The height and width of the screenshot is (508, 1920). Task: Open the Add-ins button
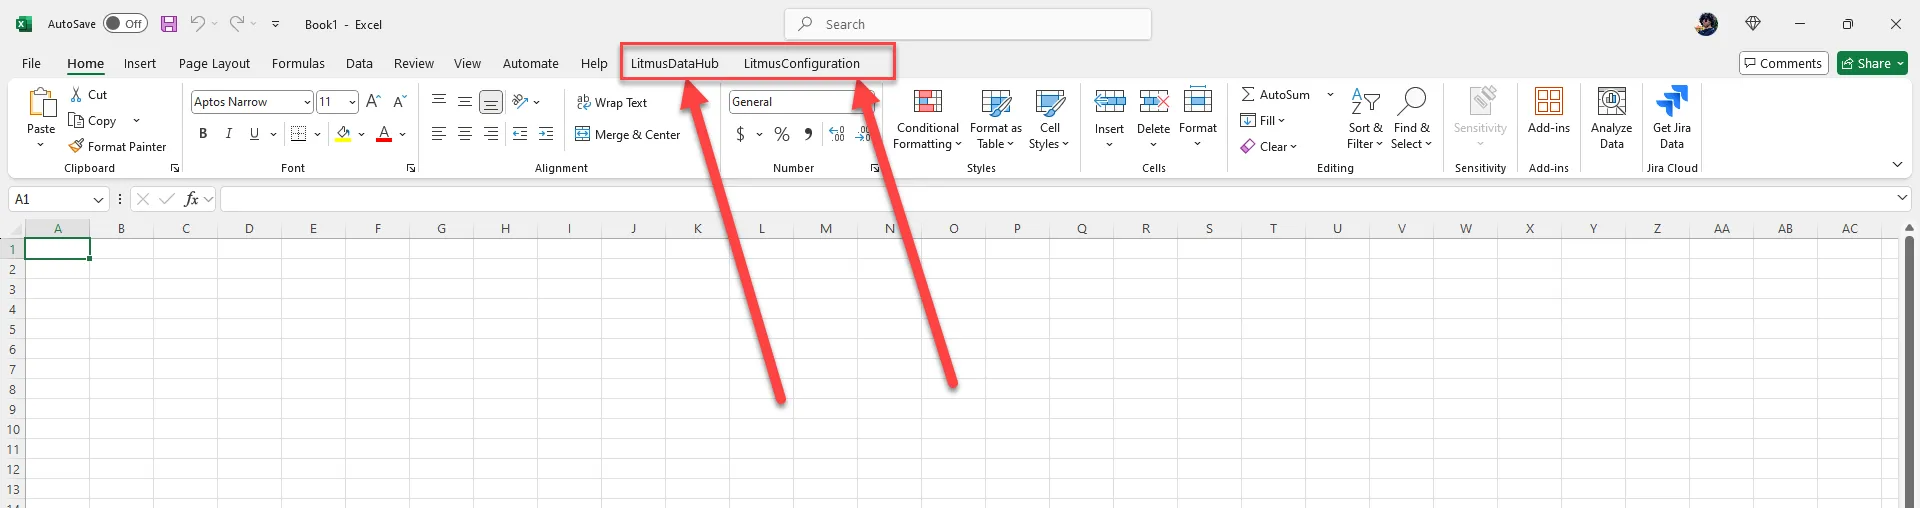[x=1549, y=110]
